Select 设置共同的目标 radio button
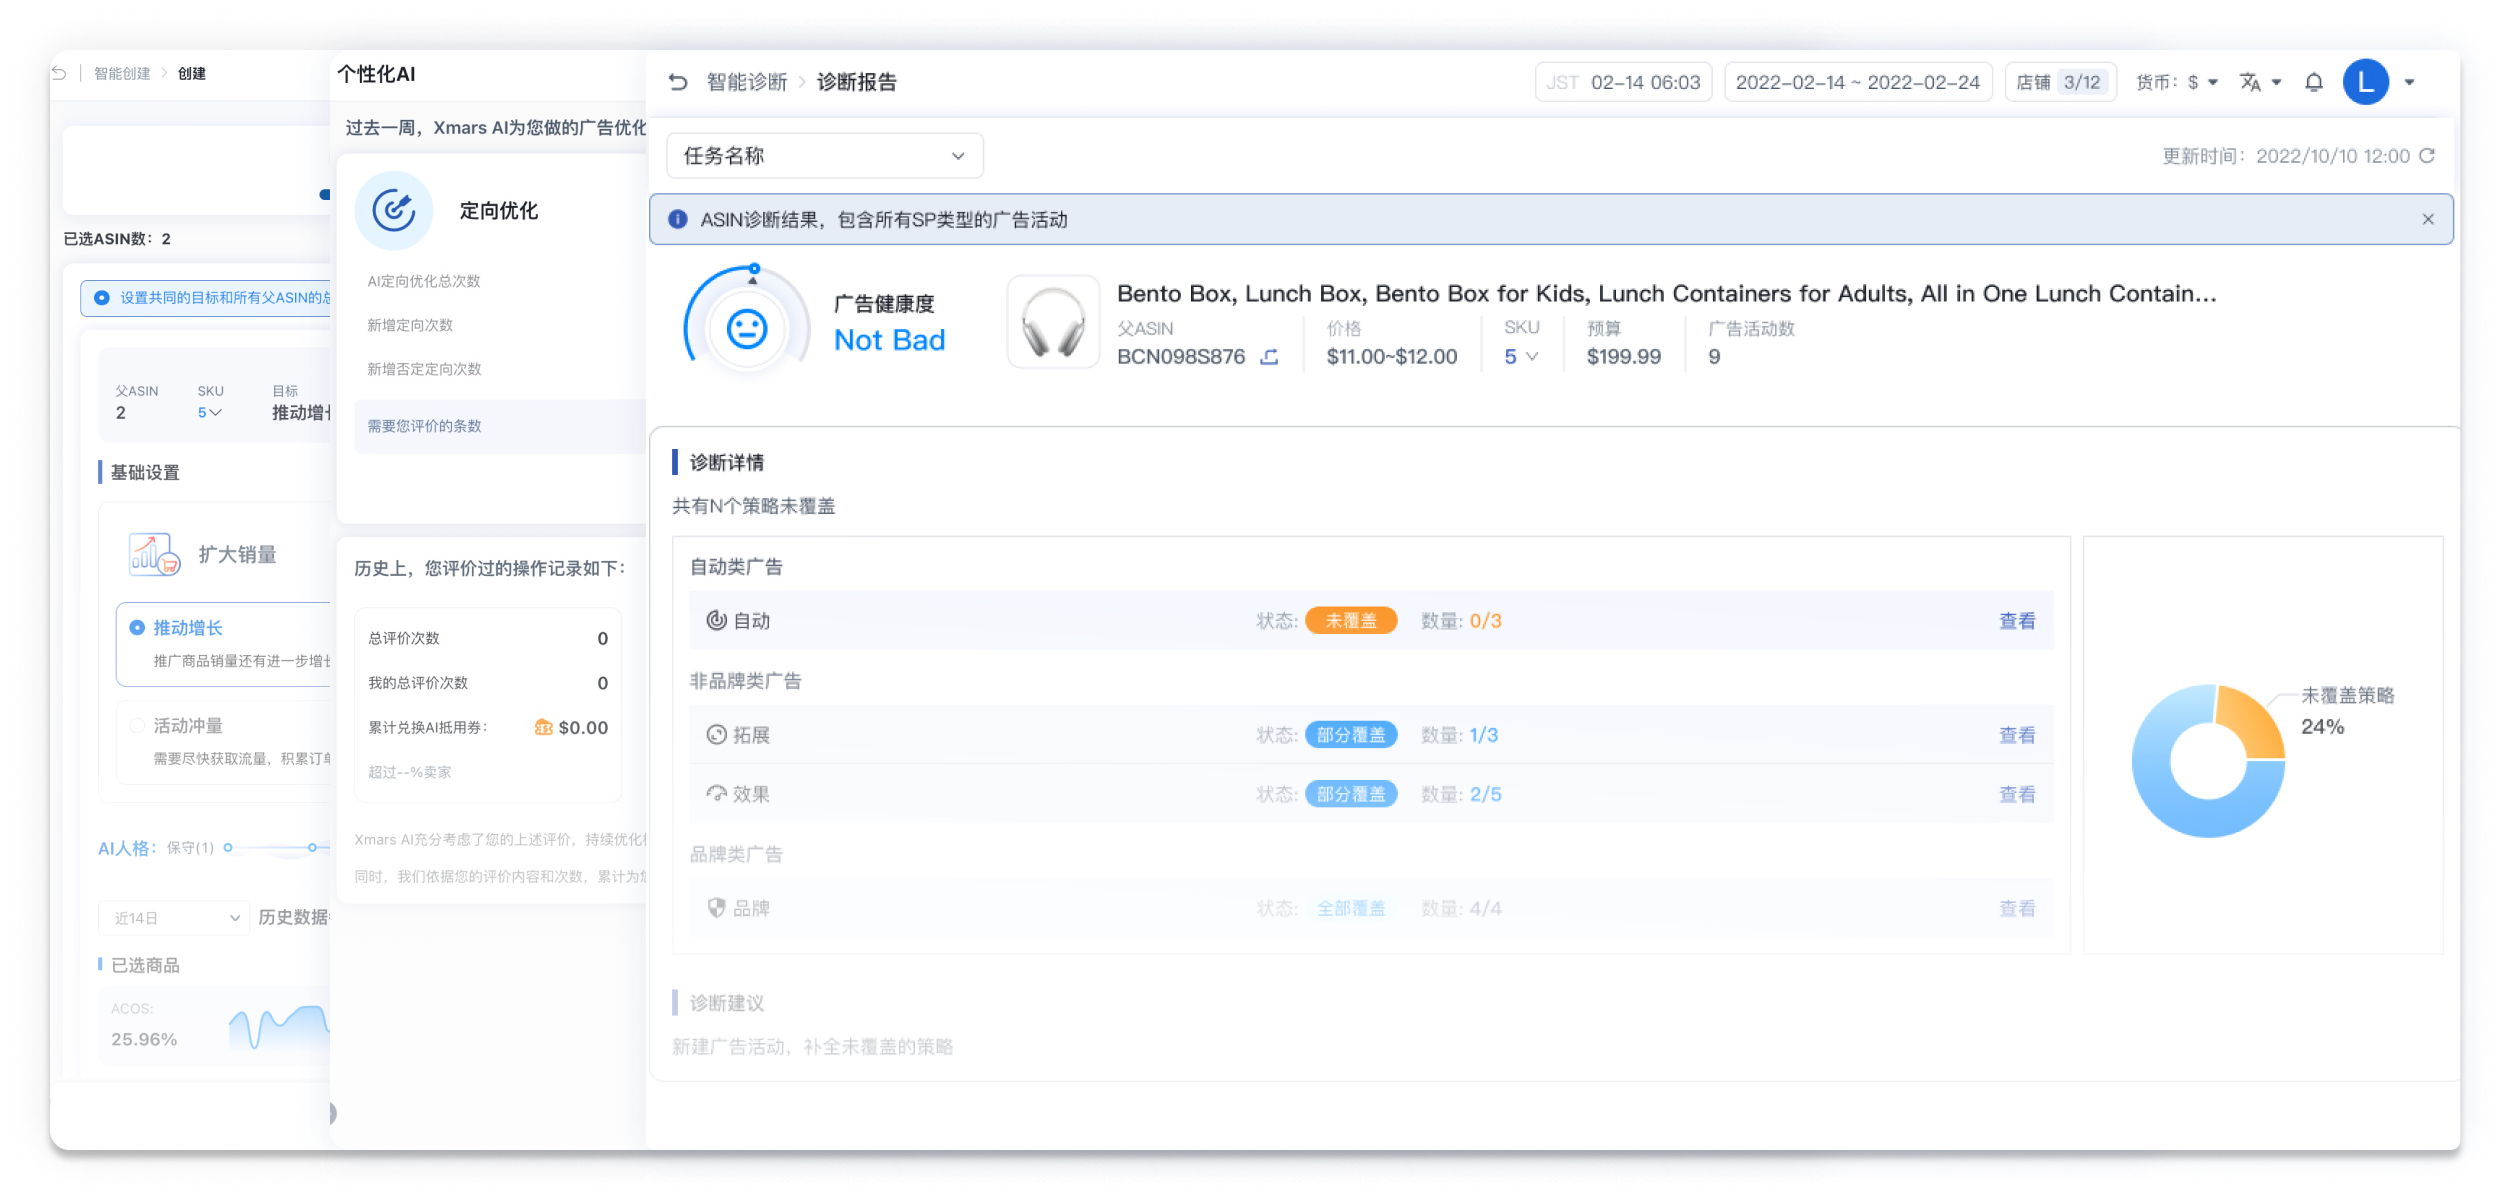Viewport: 2500px width, 1198px height. tap(102, 298)
